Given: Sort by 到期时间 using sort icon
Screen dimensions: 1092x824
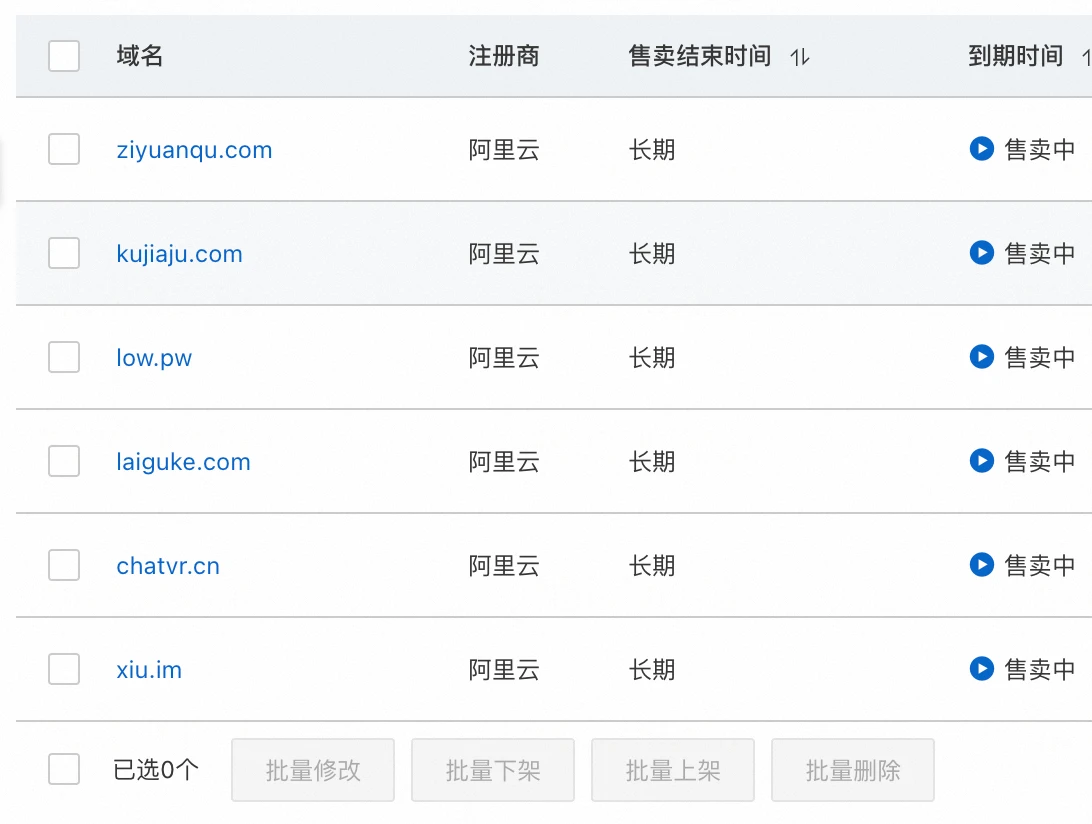Looking at the screenshot, I should click(x=1085, y=58).
